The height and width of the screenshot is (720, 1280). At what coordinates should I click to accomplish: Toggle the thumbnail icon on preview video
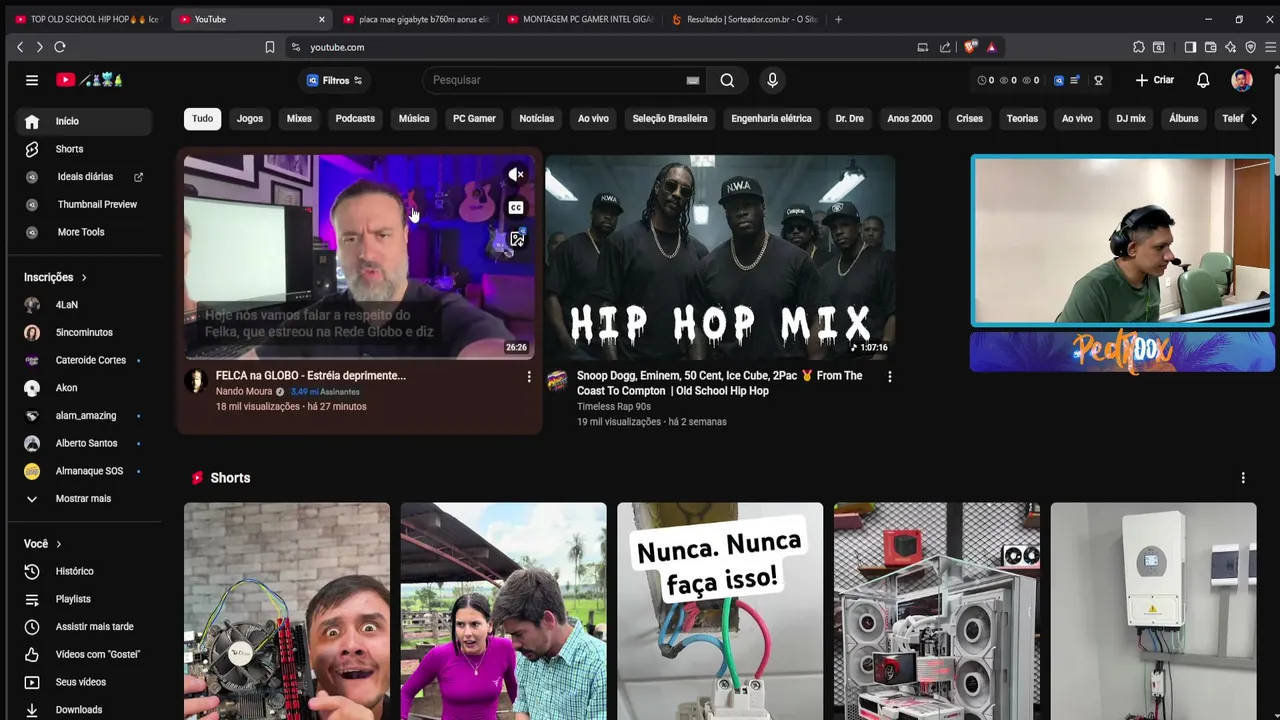click(x=517, y=239)
